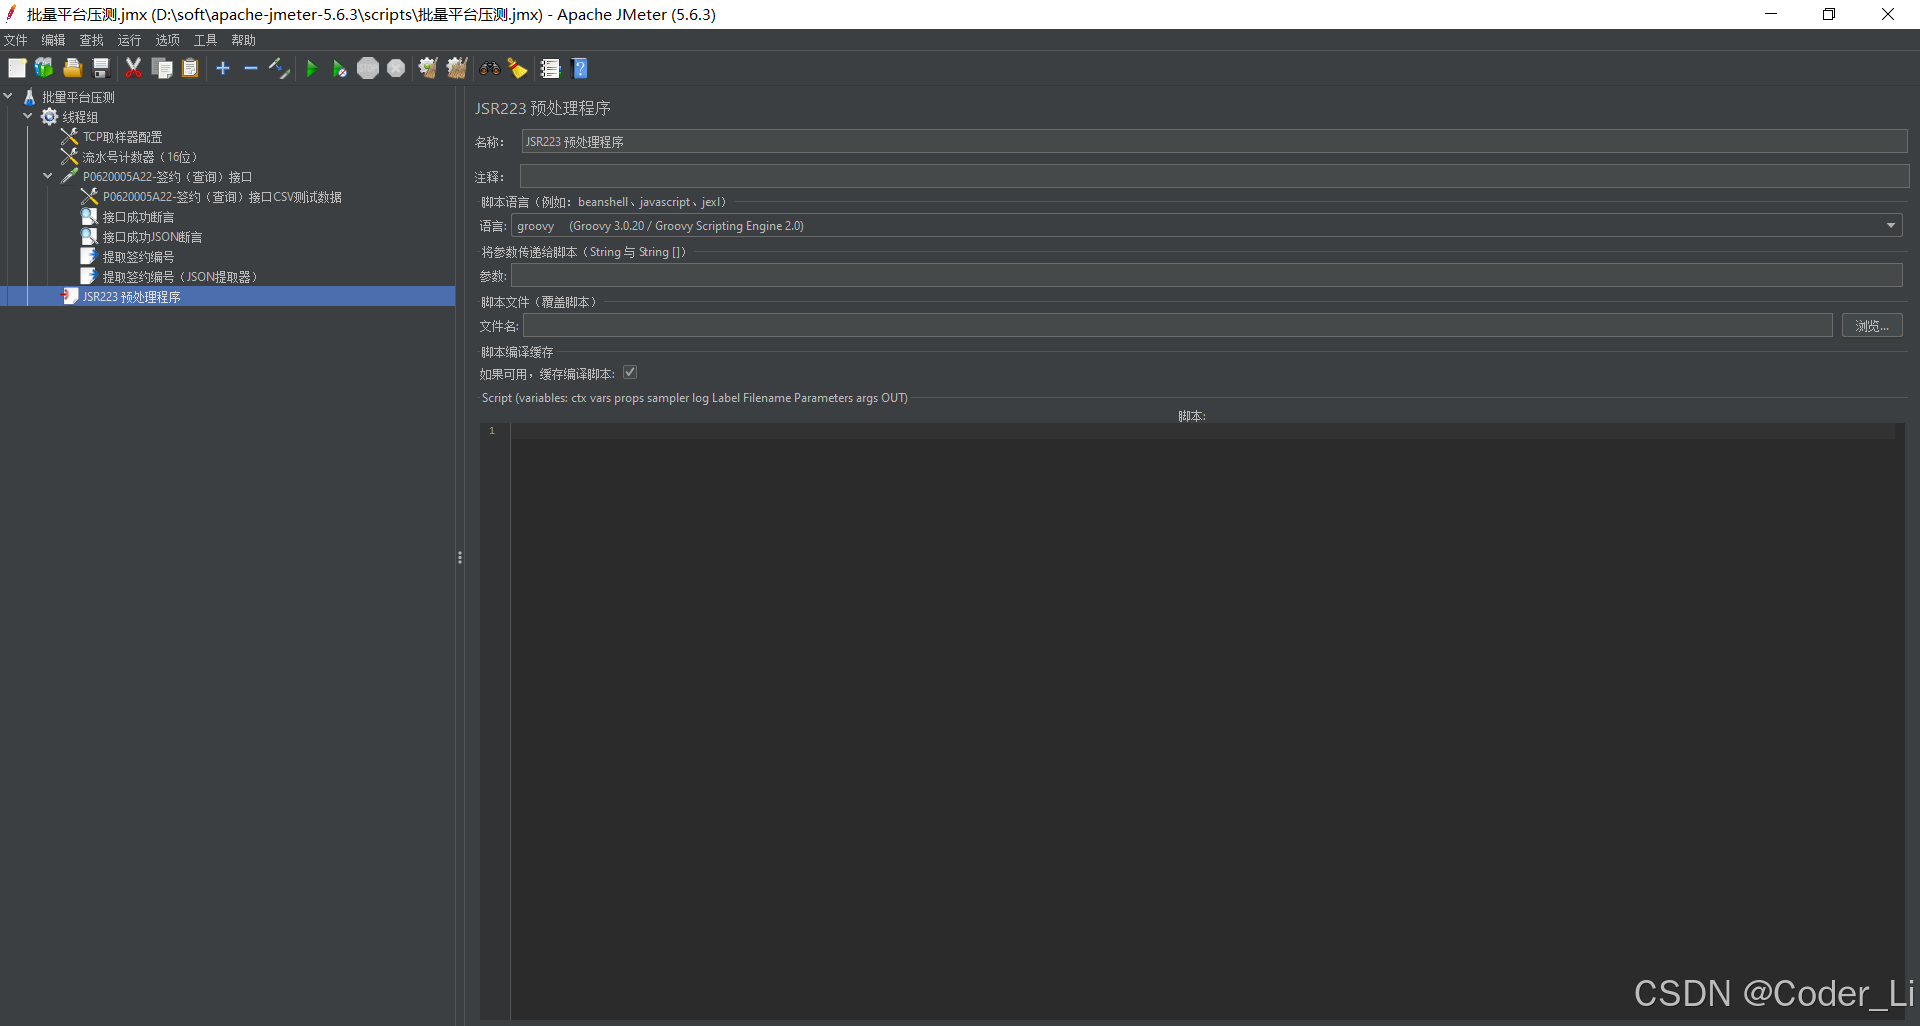Click the panel split divider handle
Screen dimensions: 1920x1026
click(x=460, y=557)
